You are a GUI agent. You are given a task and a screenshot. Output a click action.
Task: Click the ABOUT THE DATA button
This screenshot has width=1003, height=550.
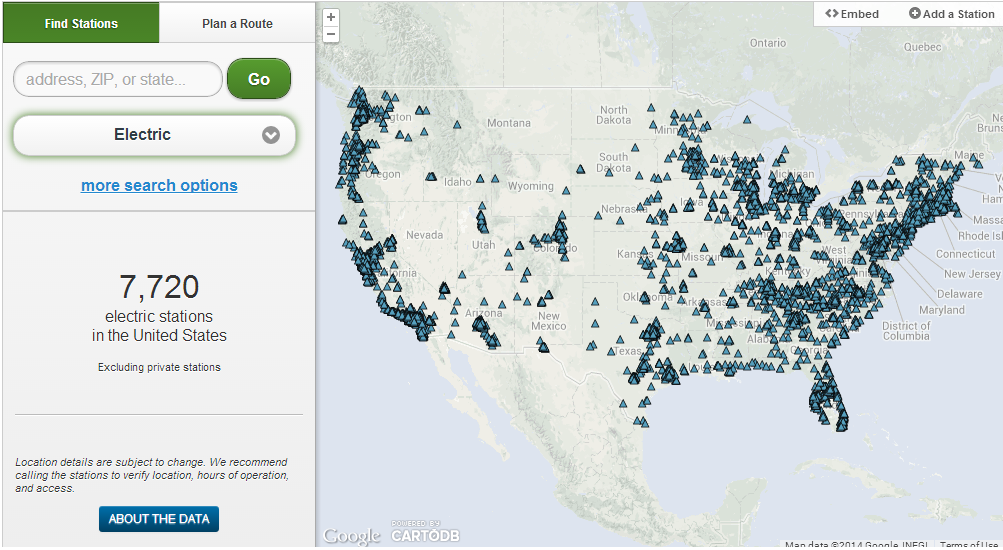pos(158,519)
